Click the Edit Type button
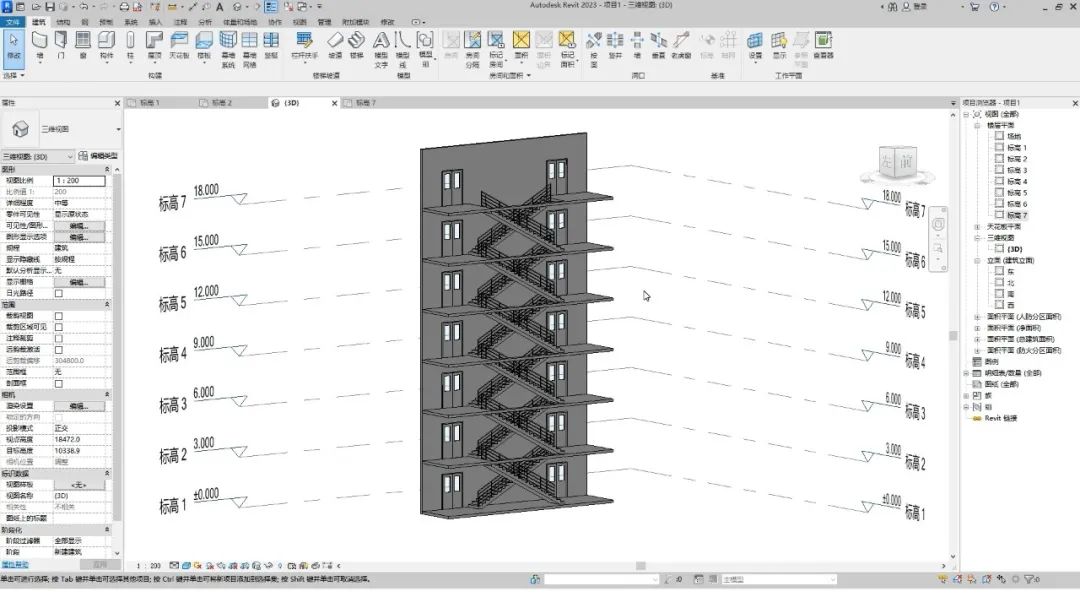 coord(98,156)
